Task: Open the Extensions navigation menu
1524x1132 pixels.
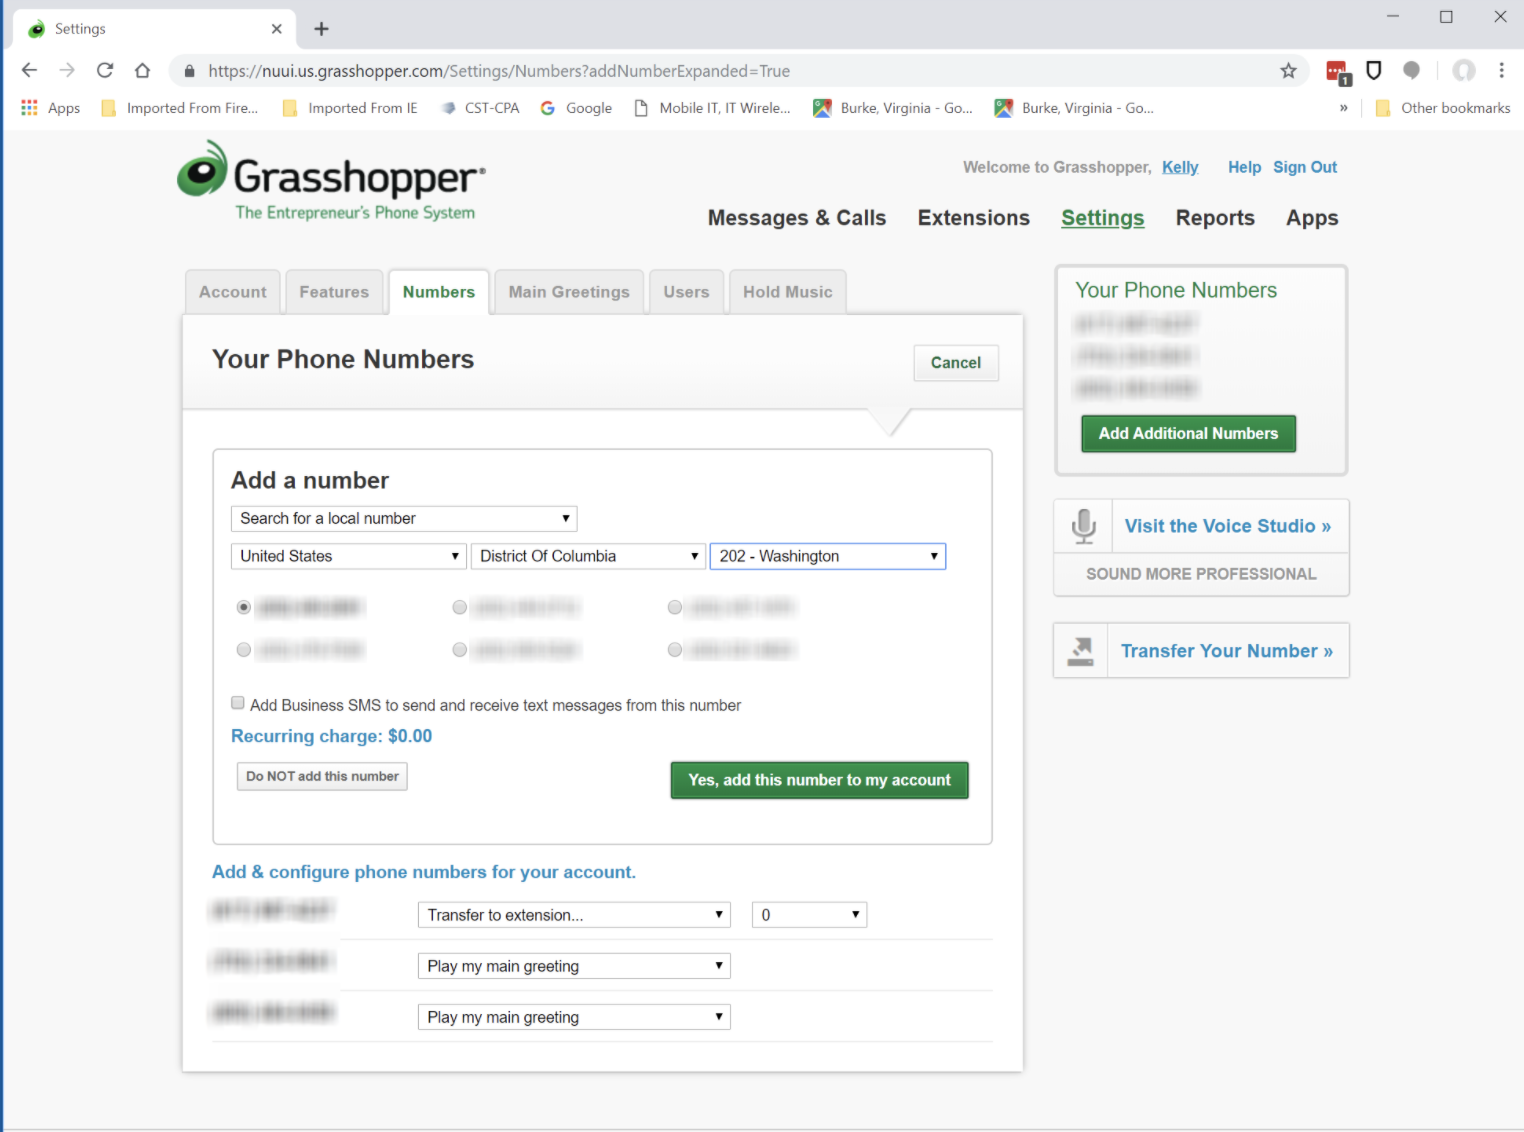Action: pyautogui.click(x=974, y=218)
